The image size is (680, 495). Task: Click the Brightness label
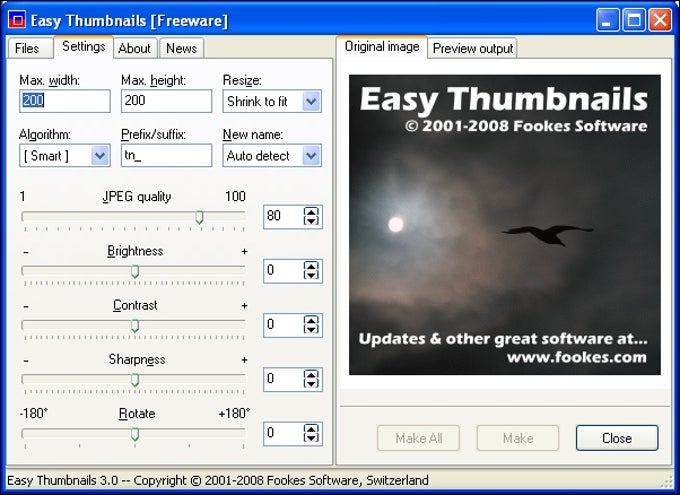point(135,251)
